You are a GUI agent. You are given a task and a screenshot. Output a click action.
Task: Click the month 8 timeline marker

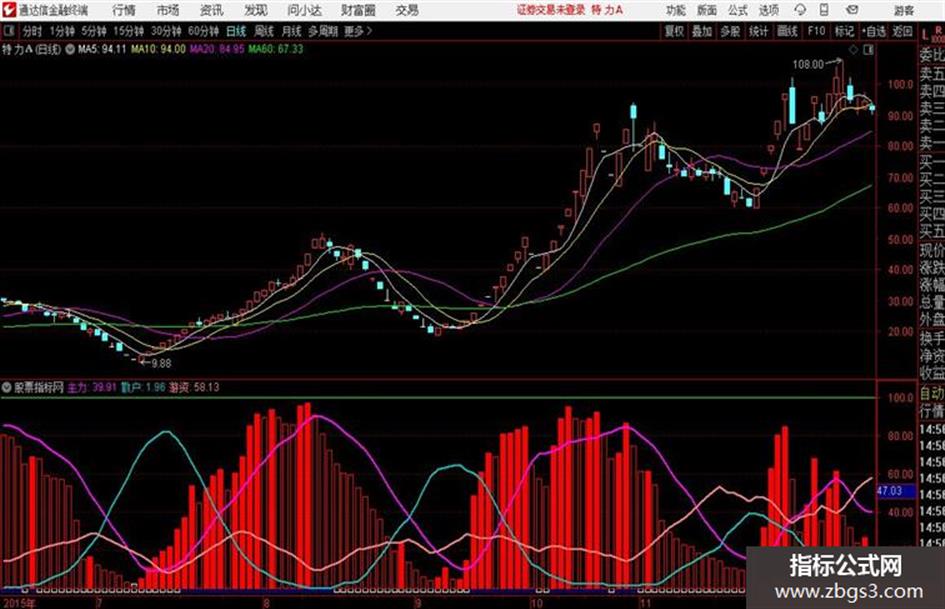click(266, 602)
